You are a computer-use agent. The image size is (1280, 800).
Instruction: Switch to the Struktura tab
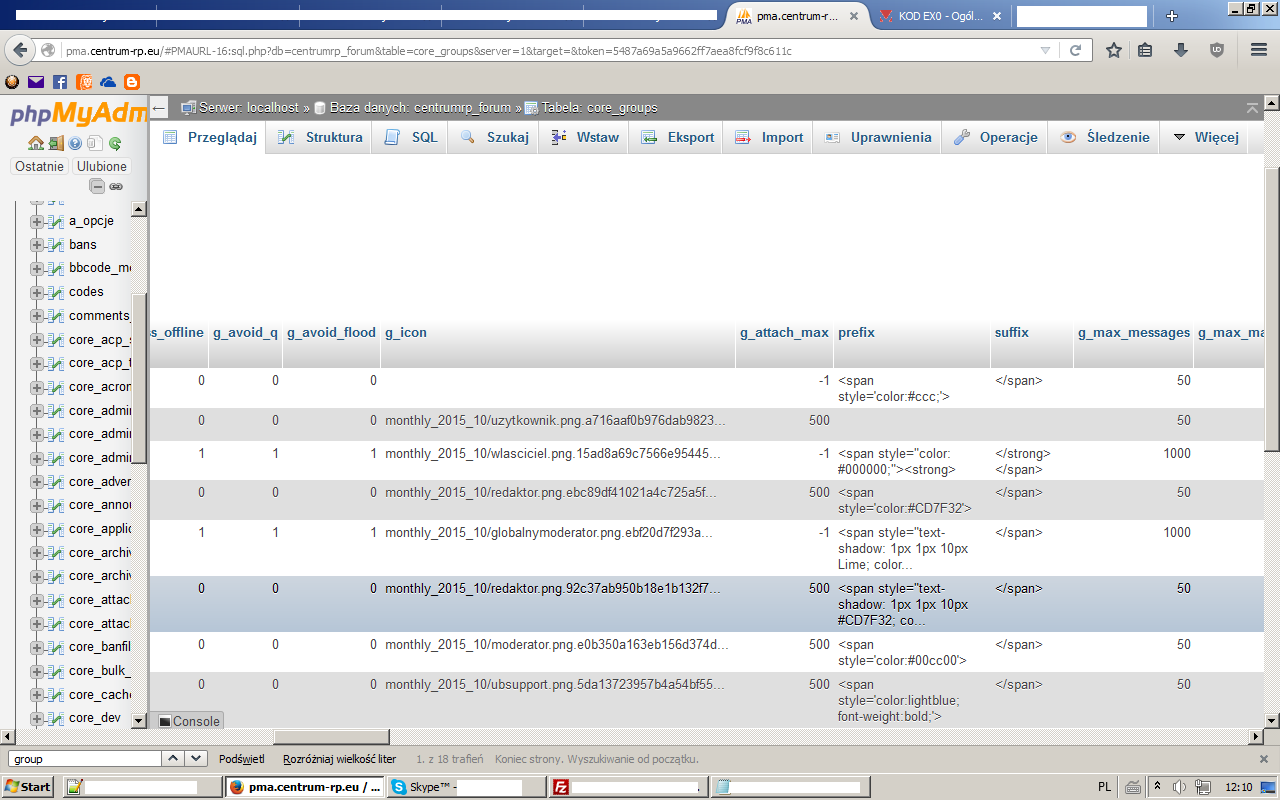pyautogui.click(x=320, y=137)
